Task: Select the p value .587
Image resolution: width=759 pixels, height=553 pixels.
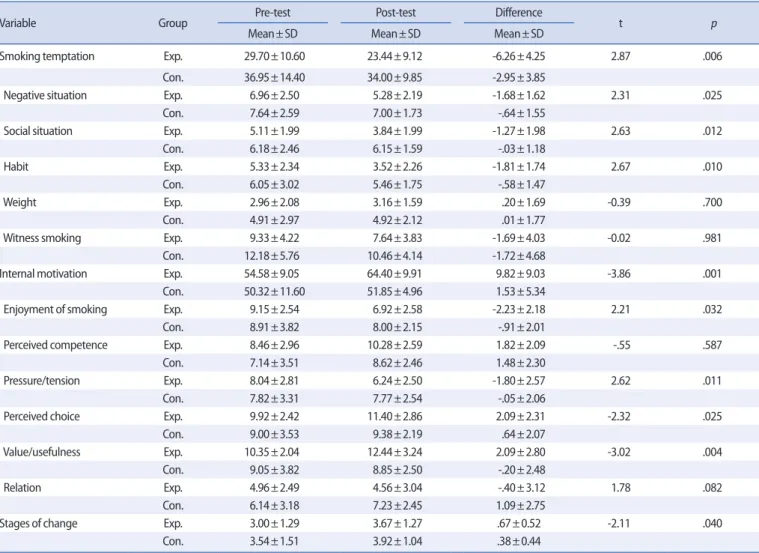Action: 712,345
